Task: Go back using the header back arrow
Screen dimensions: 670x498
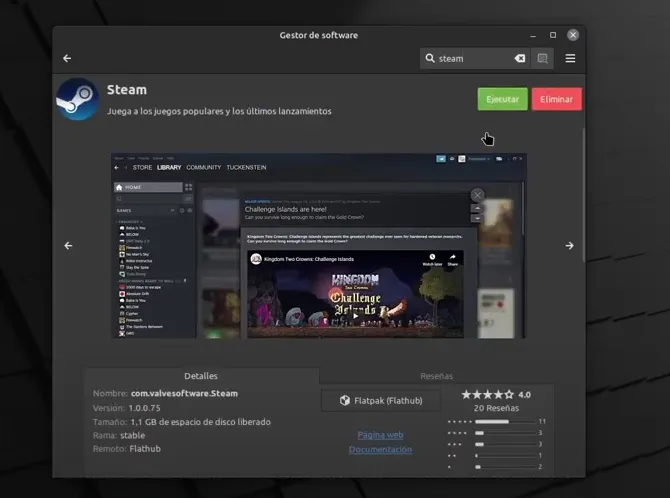Action: [67, 58]
